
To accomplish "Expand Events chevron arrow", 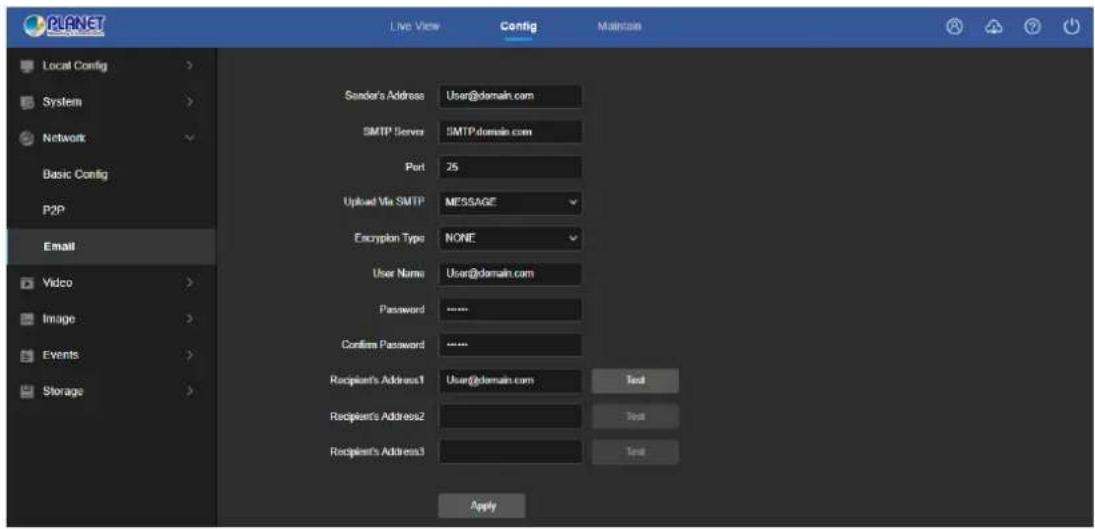I will tap(189, 355).
